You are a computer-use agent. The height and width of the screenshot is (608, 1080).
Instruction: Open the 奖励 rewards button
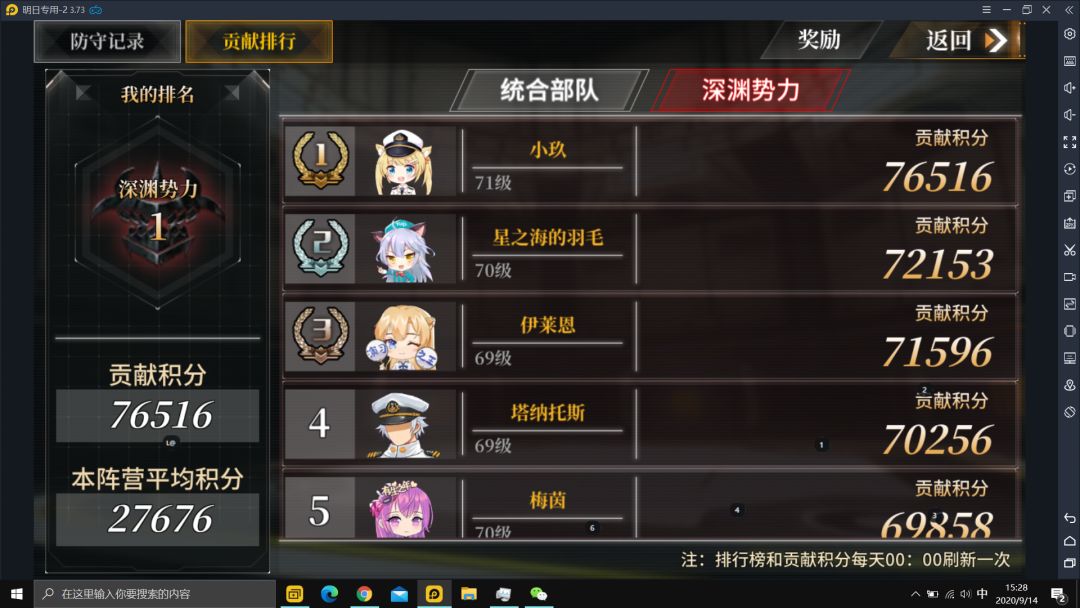[819, 40]
